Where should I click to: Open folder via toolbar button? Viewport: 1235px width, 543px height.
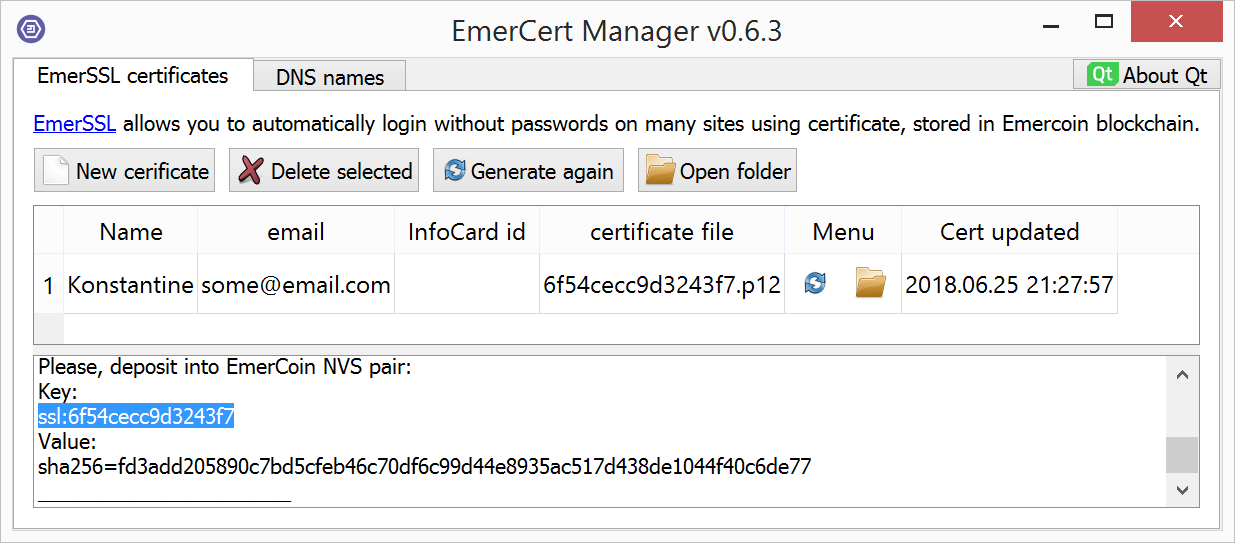point(718,171)
